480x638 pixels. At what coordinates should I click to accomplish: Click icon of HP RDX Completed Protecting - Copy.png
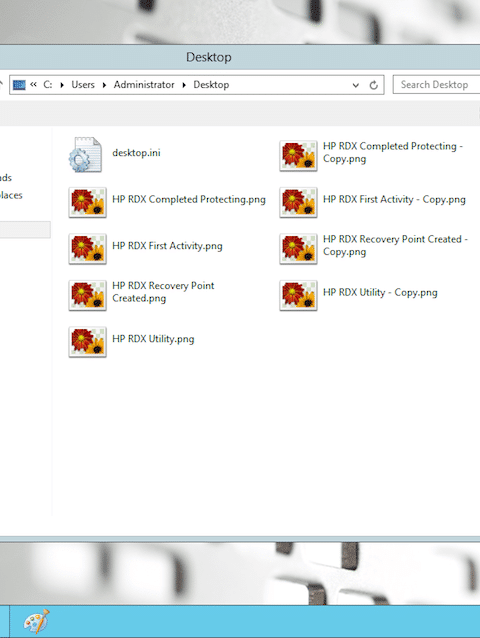pos(298,156)
